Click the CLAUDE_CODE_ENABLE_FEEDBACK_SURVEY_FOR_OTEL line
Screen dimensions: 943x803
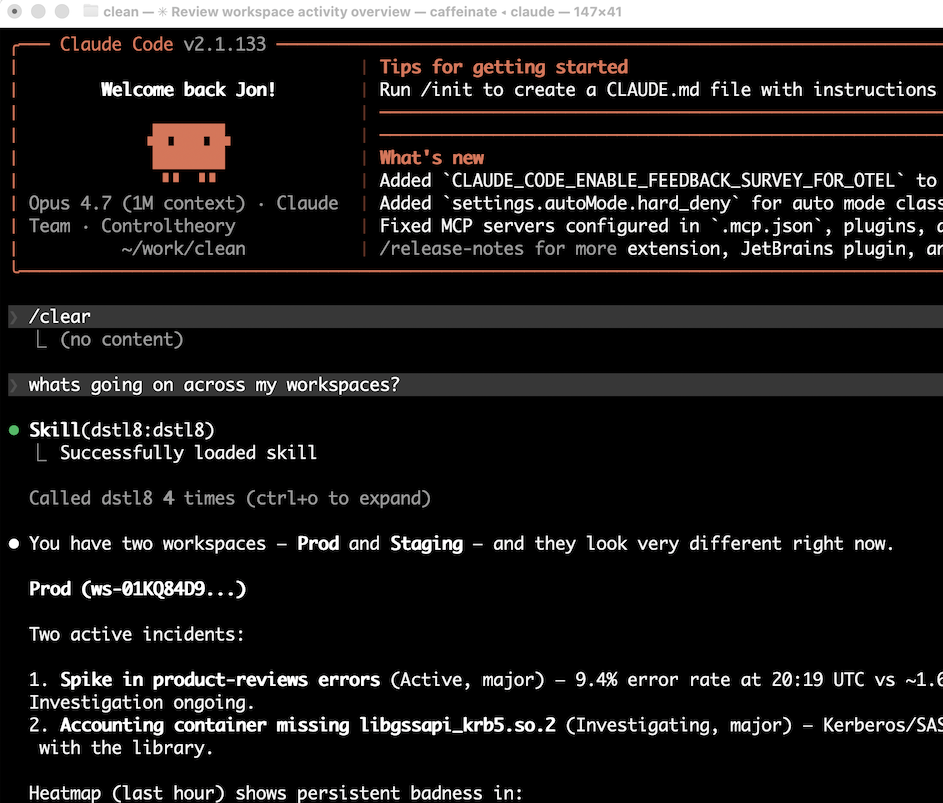(661, 180)
